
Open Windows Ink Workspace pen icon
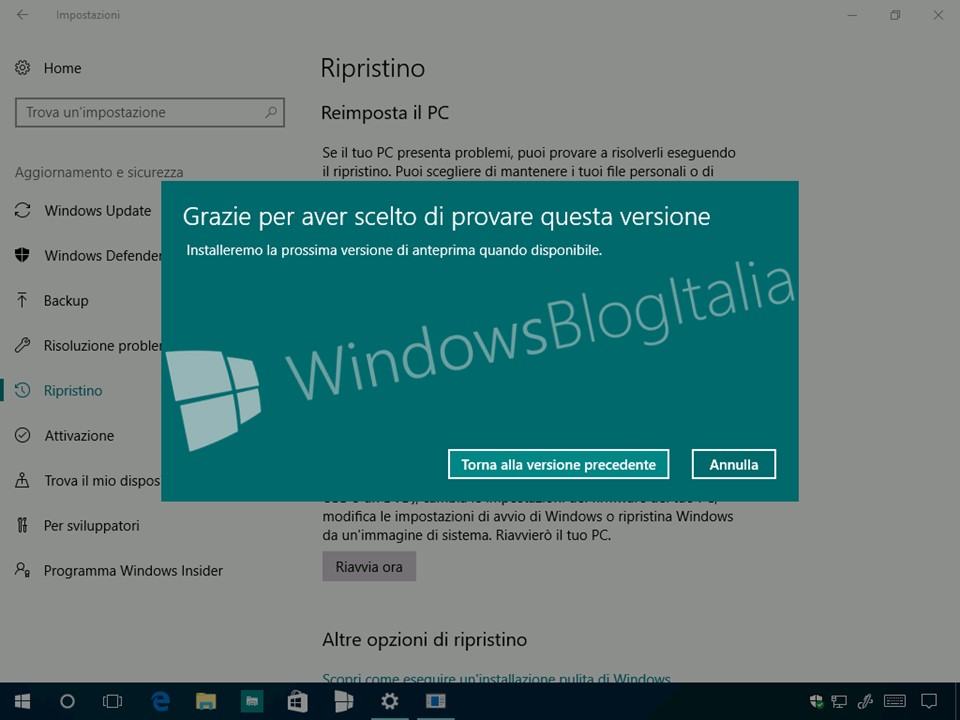pyautogui.click(x=865, y=701)
